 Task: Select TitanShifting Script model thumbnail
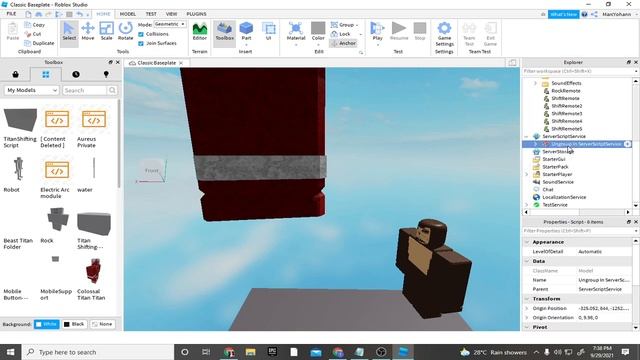click(x=20, y=120)
